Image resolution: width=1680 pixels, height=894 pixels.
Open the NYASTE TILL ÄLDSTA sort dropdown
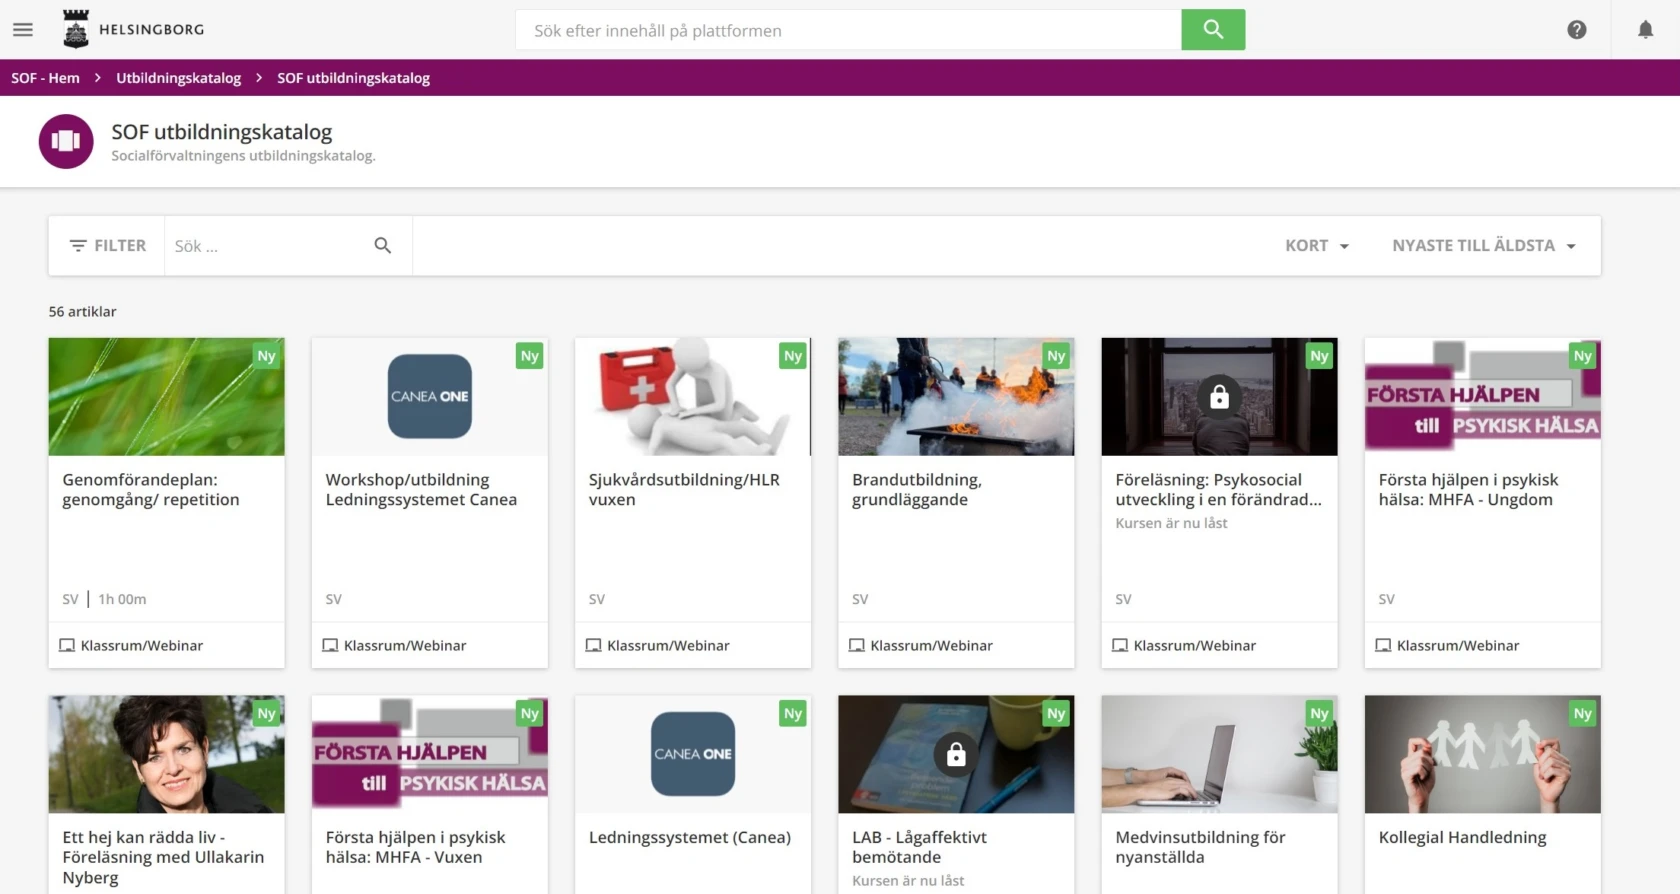[1484, 246]
